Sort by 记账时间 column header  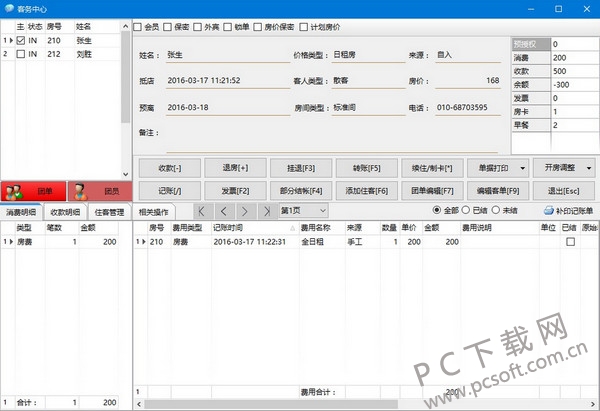(254, 228)
